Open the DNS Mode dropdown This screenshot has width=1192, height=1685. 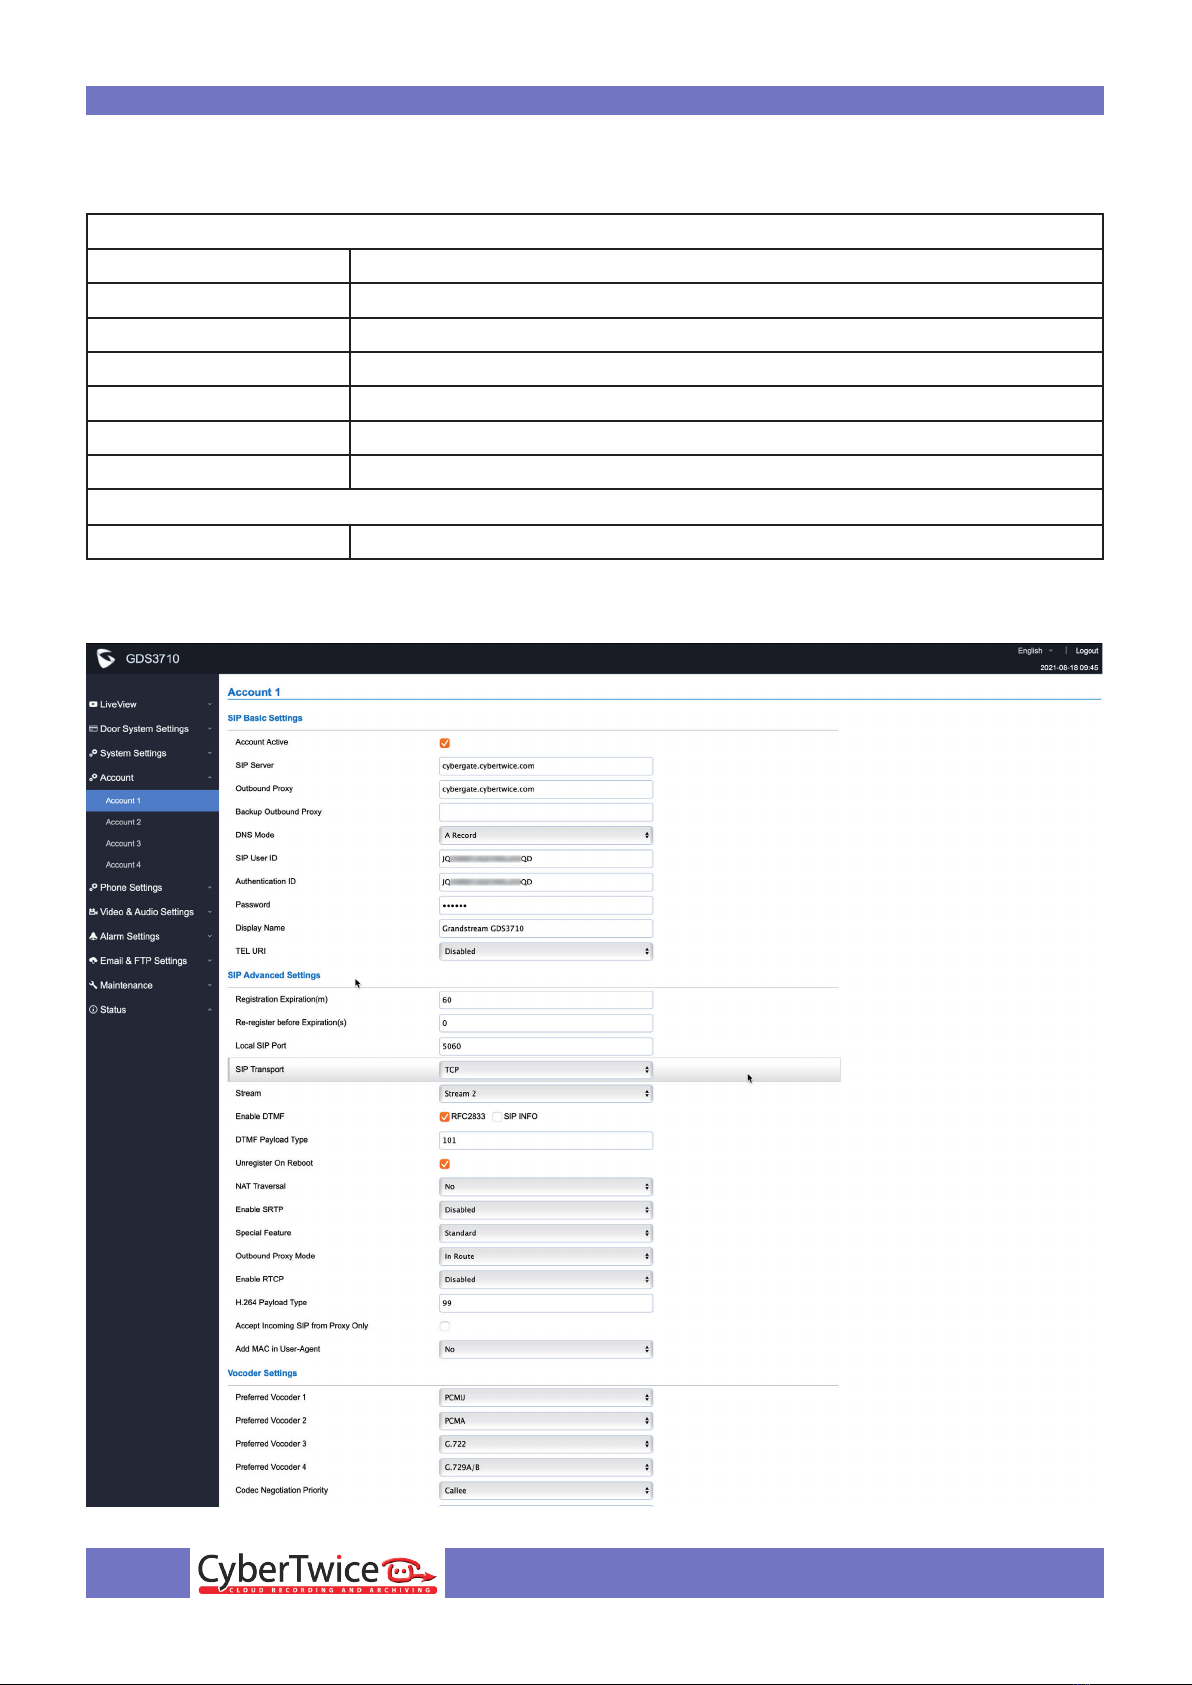point(546,835)
